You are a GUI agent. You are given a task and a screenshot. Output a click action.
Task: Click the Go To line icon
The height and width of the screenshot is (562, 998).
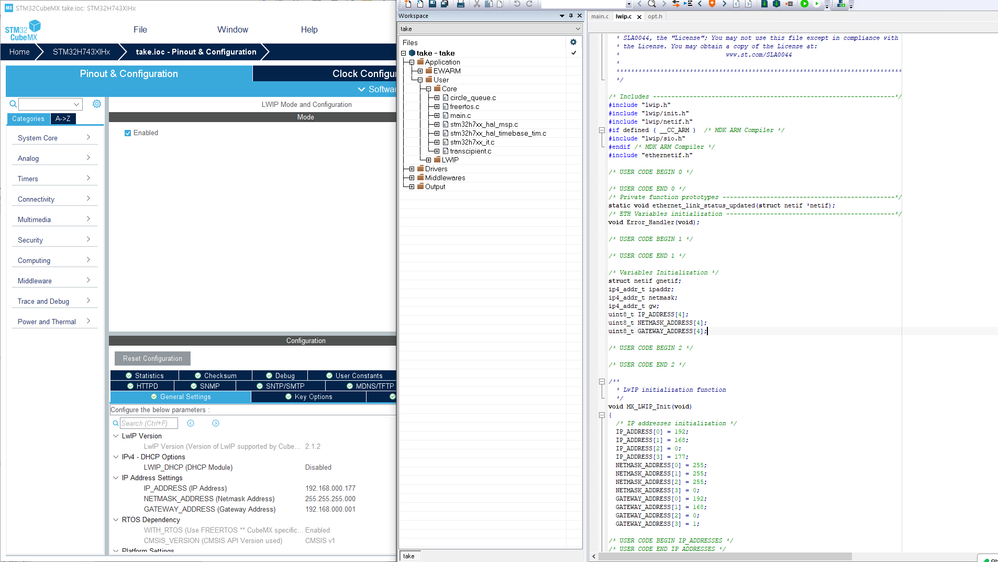[688, 3]
